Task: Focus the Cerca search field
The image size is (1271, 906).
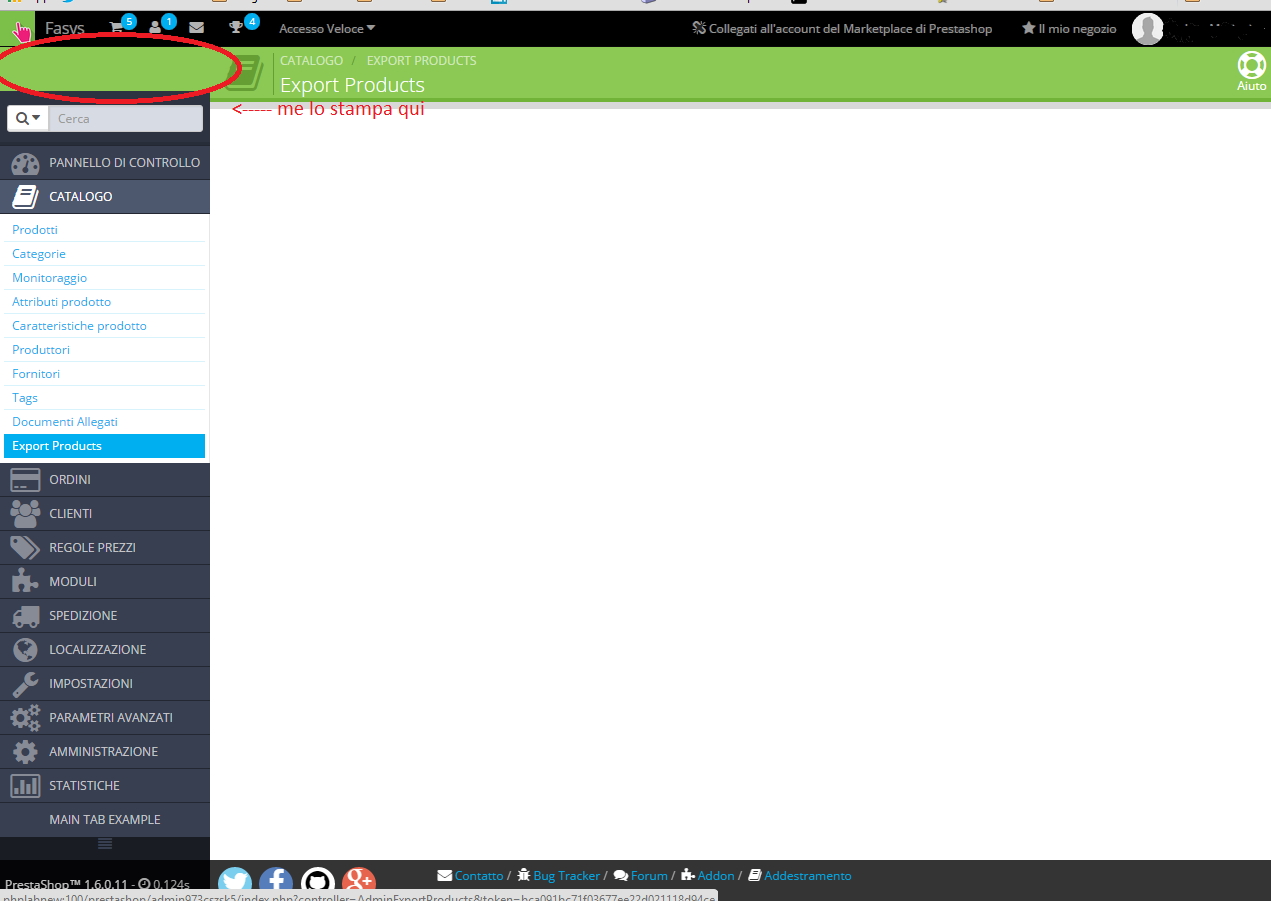Action: point(125,118)
